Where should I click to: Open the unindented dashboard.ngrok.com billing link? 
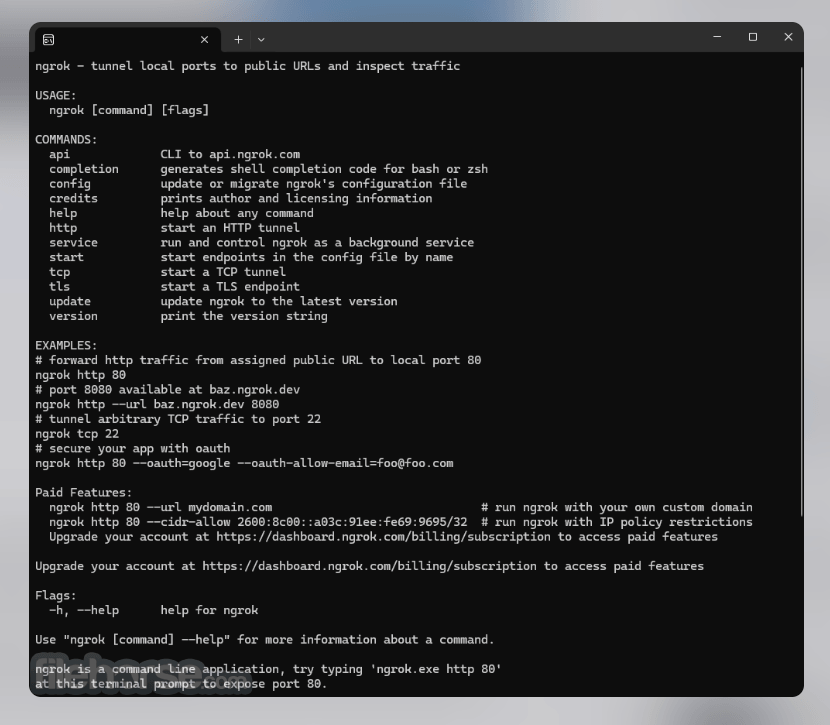(369, 566)
